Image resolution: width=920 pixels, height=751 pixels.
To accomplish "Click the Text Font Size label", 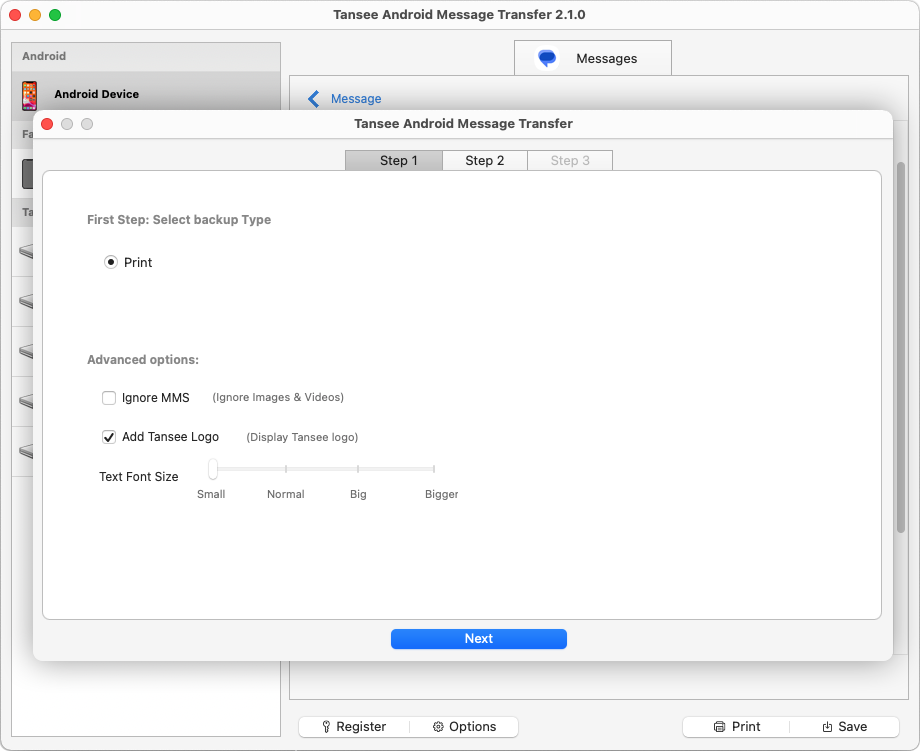I will pos(138,476).
